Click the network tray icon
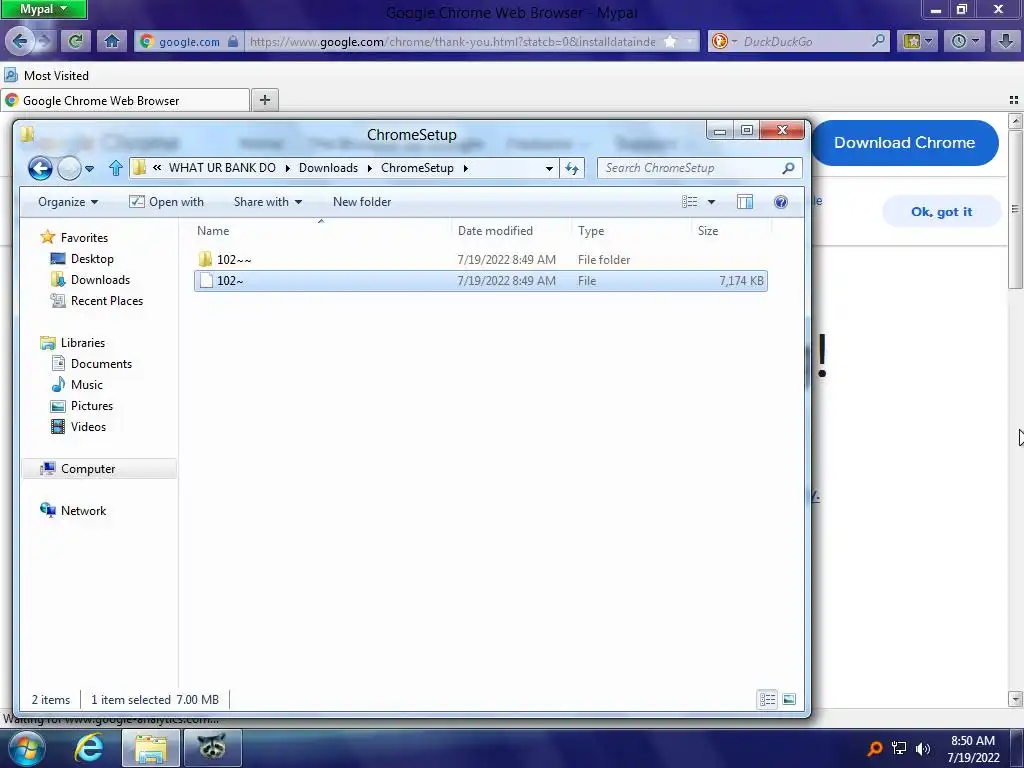This screenshot has width=1024, height=768. click(899, 748)
